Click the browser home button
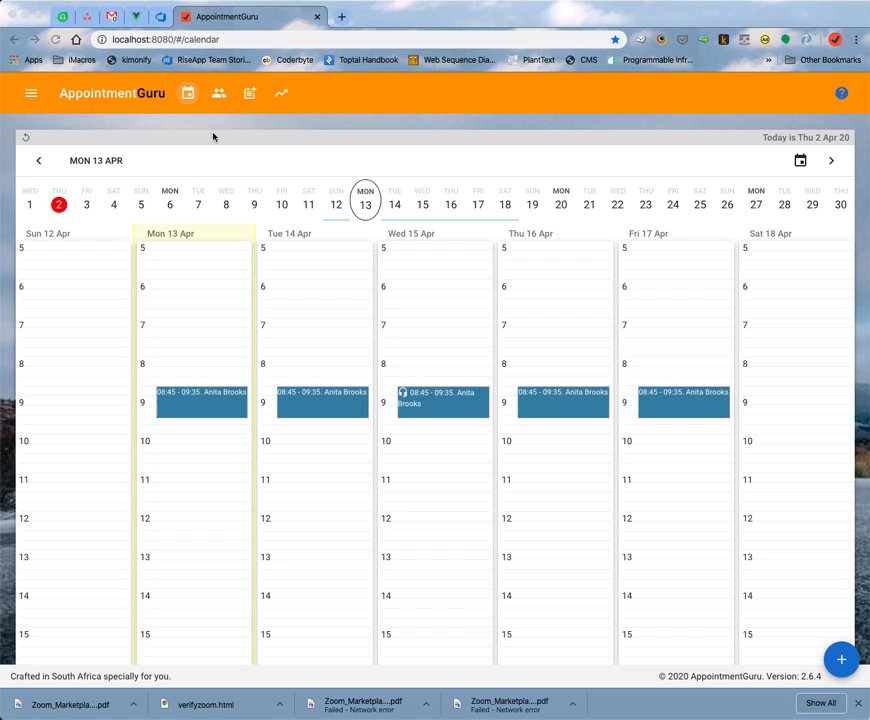Image resolution: width=870 pixels, height=720 pixels. click(76, 39)
